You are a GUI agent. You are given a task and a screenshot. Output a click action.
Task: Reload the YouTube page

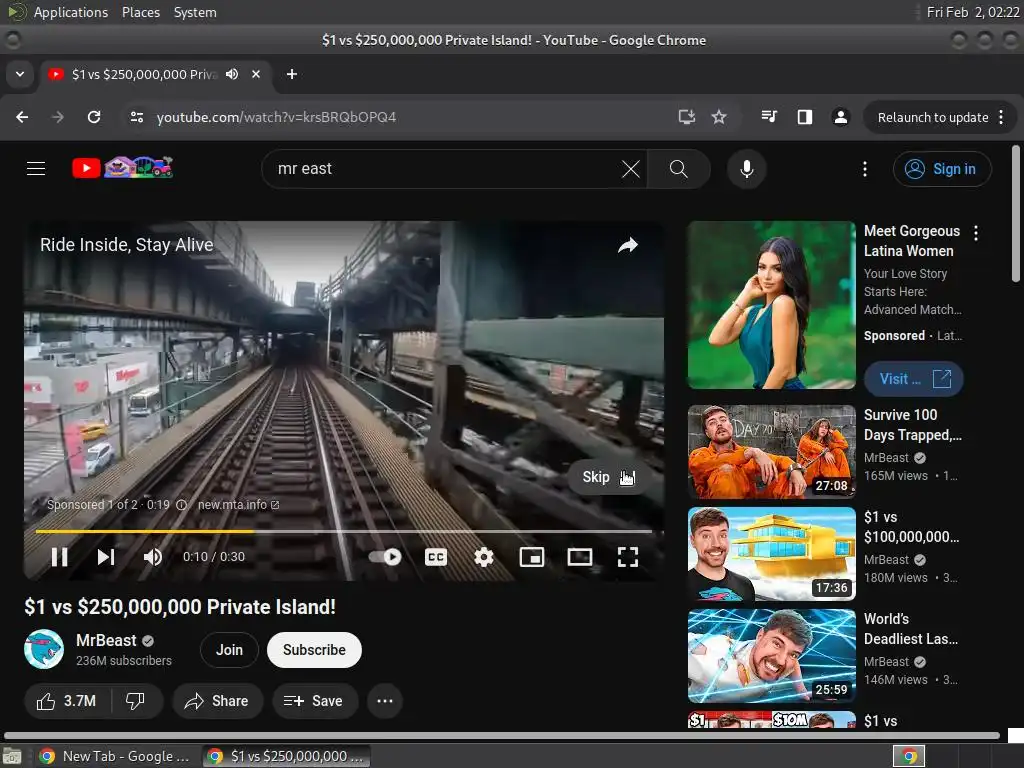click(x=94, y=117)
